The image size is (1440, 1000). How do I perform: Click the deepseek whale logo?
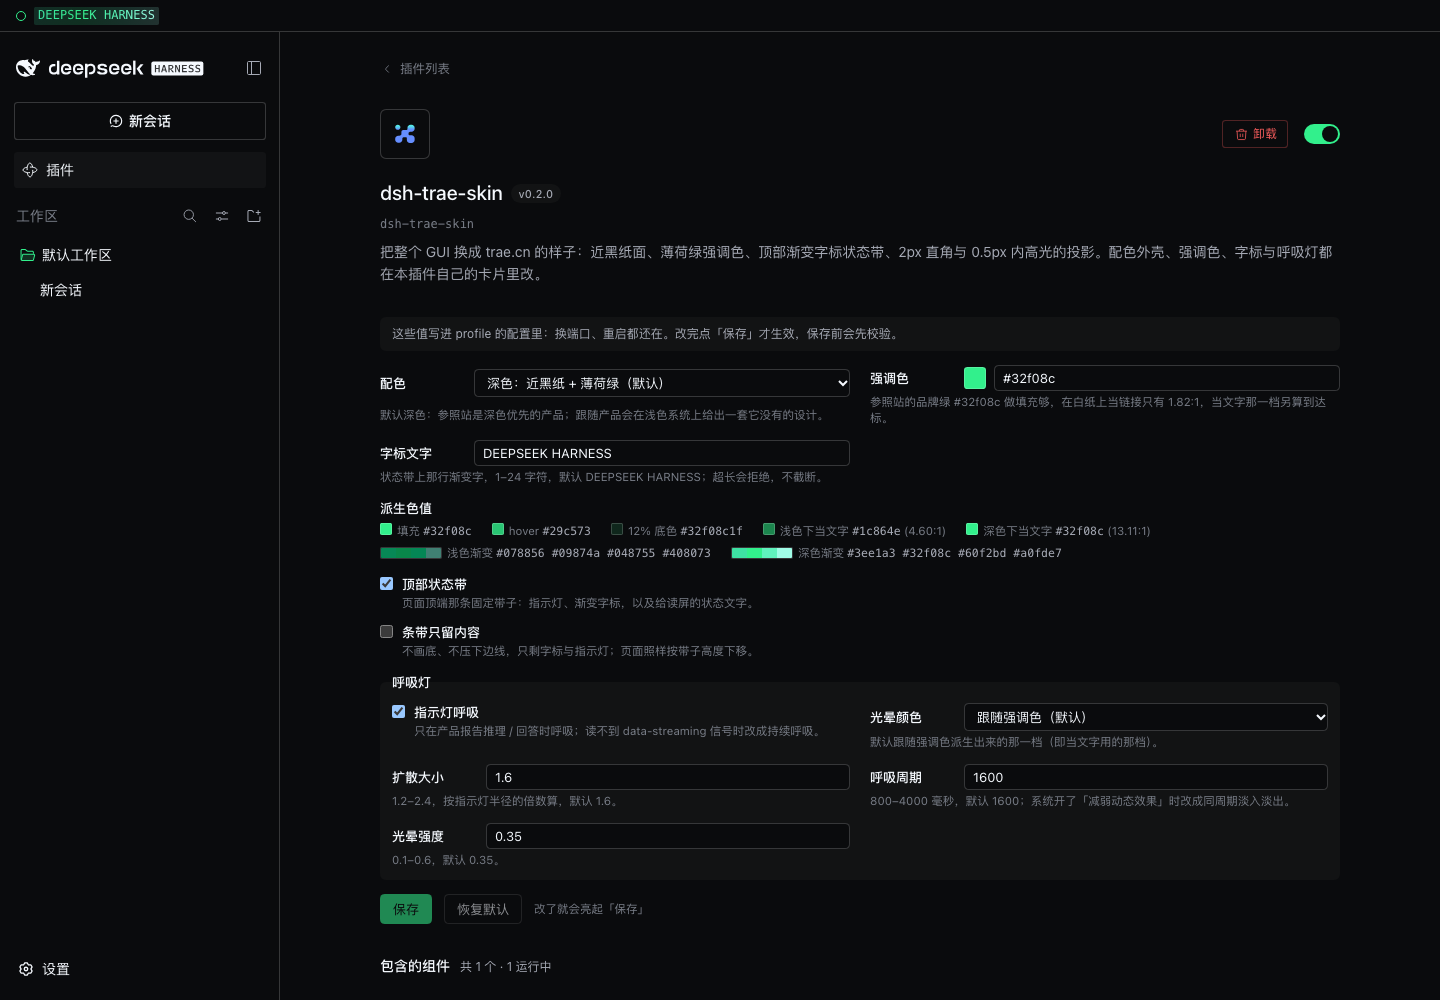coord(28,68)
